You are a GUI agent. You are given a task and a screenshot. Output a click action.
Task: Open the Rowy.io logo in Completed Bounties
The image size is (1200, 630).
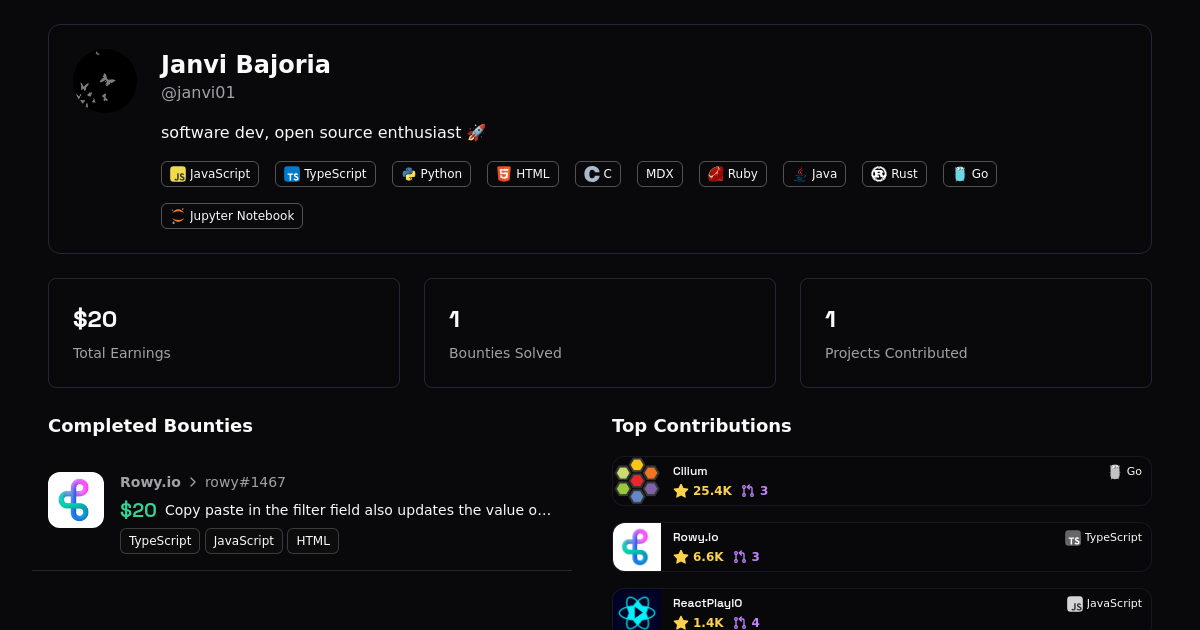pyautogui.click(x=76, y=500)
